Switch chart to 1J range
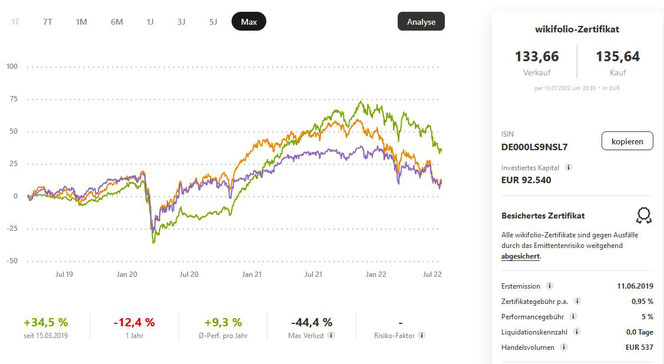This screenshot has height=364, width=664. click(x=150, y=22)
